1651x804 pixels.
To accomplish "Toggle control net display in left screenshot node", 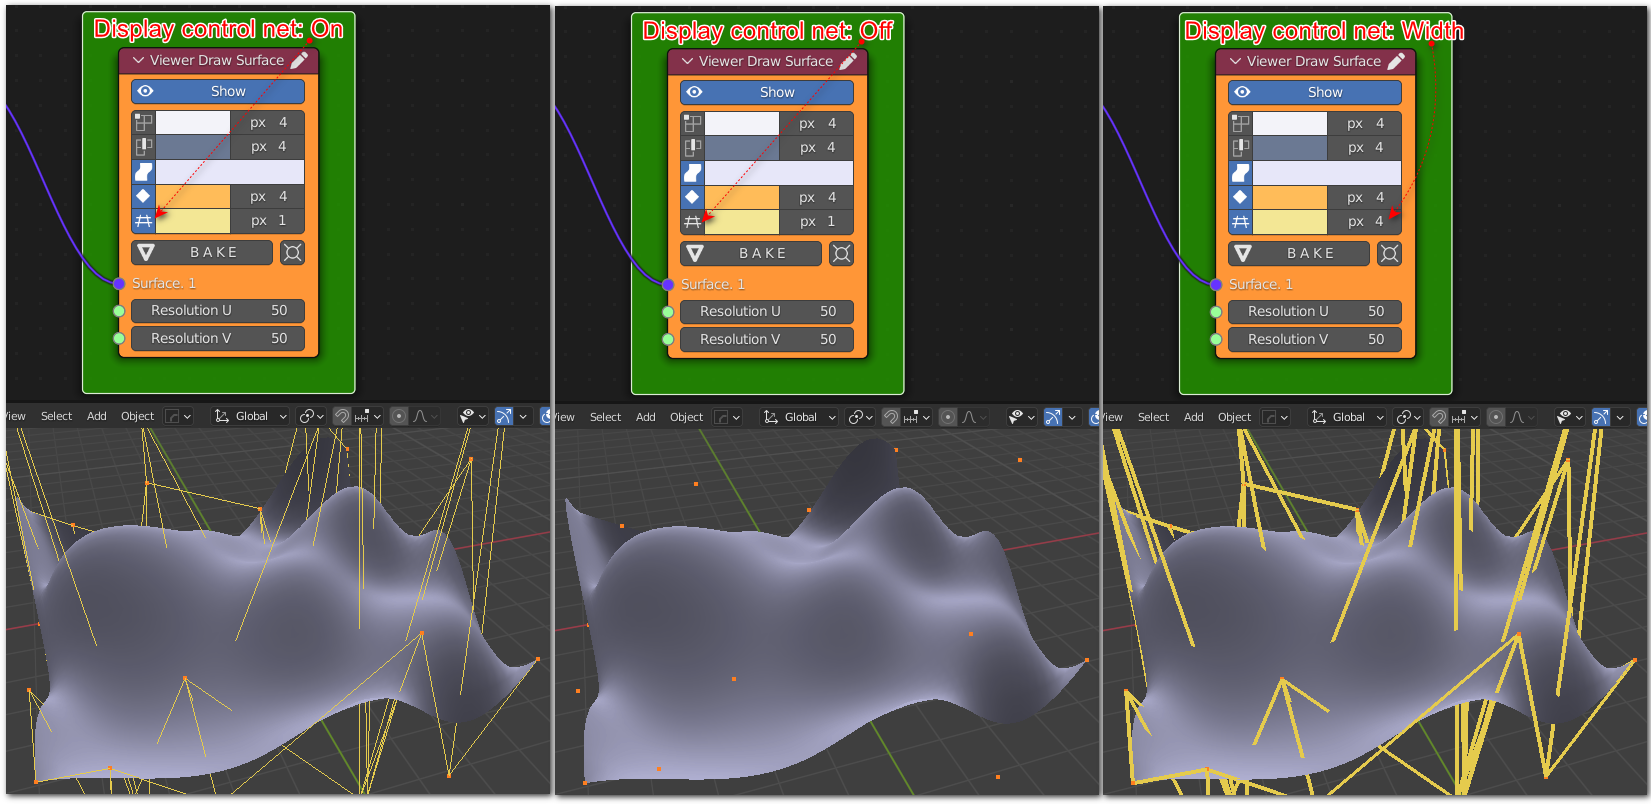I will click(144, 221).
